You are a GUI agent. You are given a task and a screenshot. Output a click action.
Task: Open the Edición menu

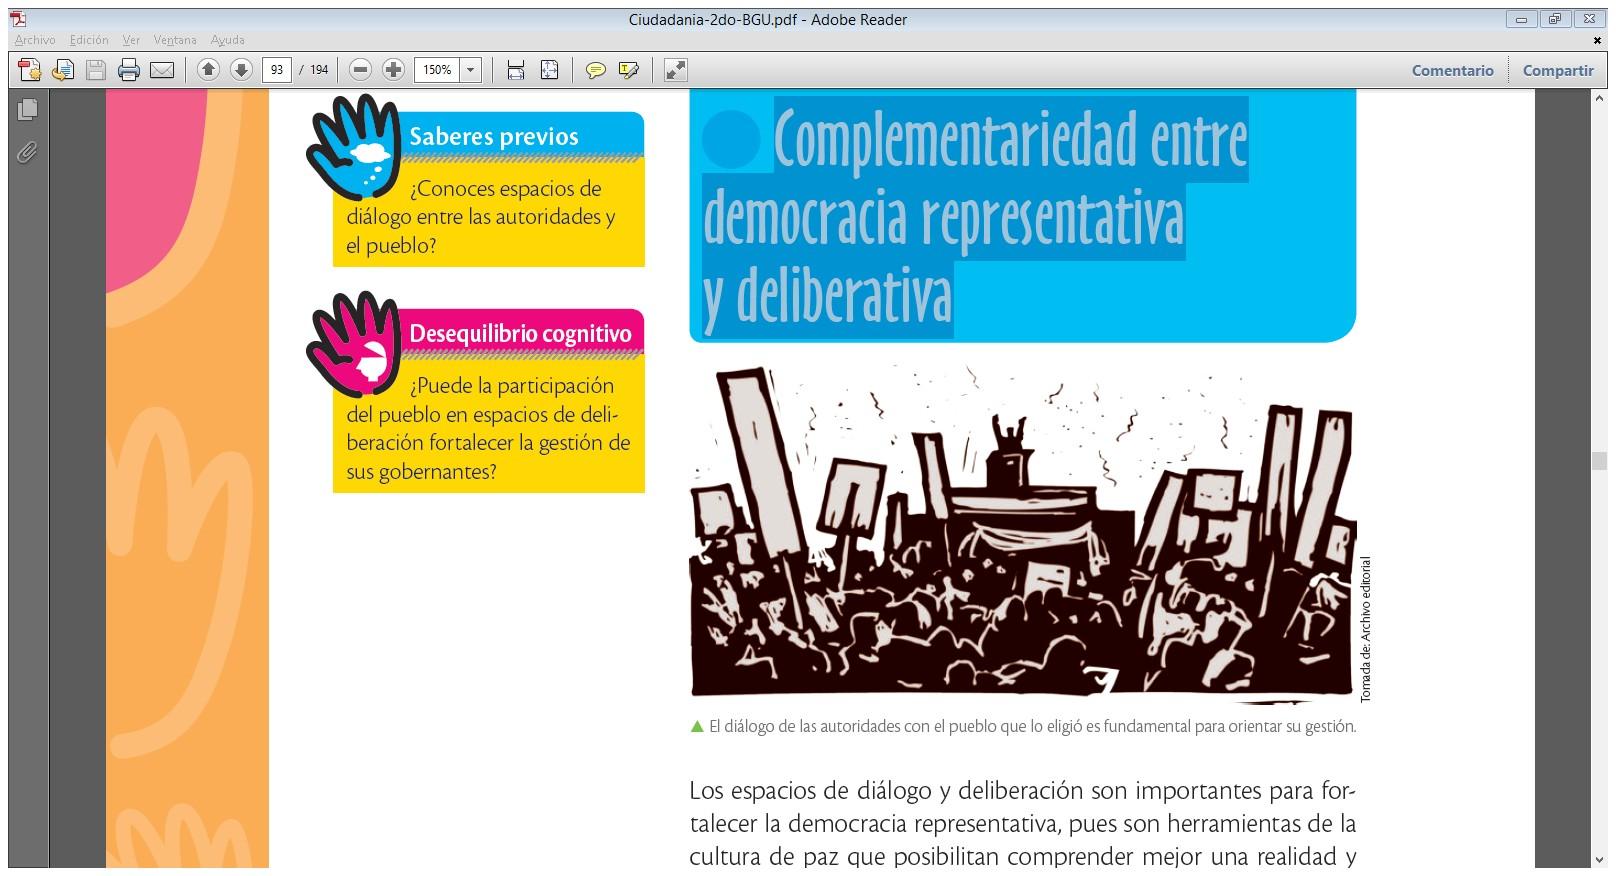tap(89, 40)
